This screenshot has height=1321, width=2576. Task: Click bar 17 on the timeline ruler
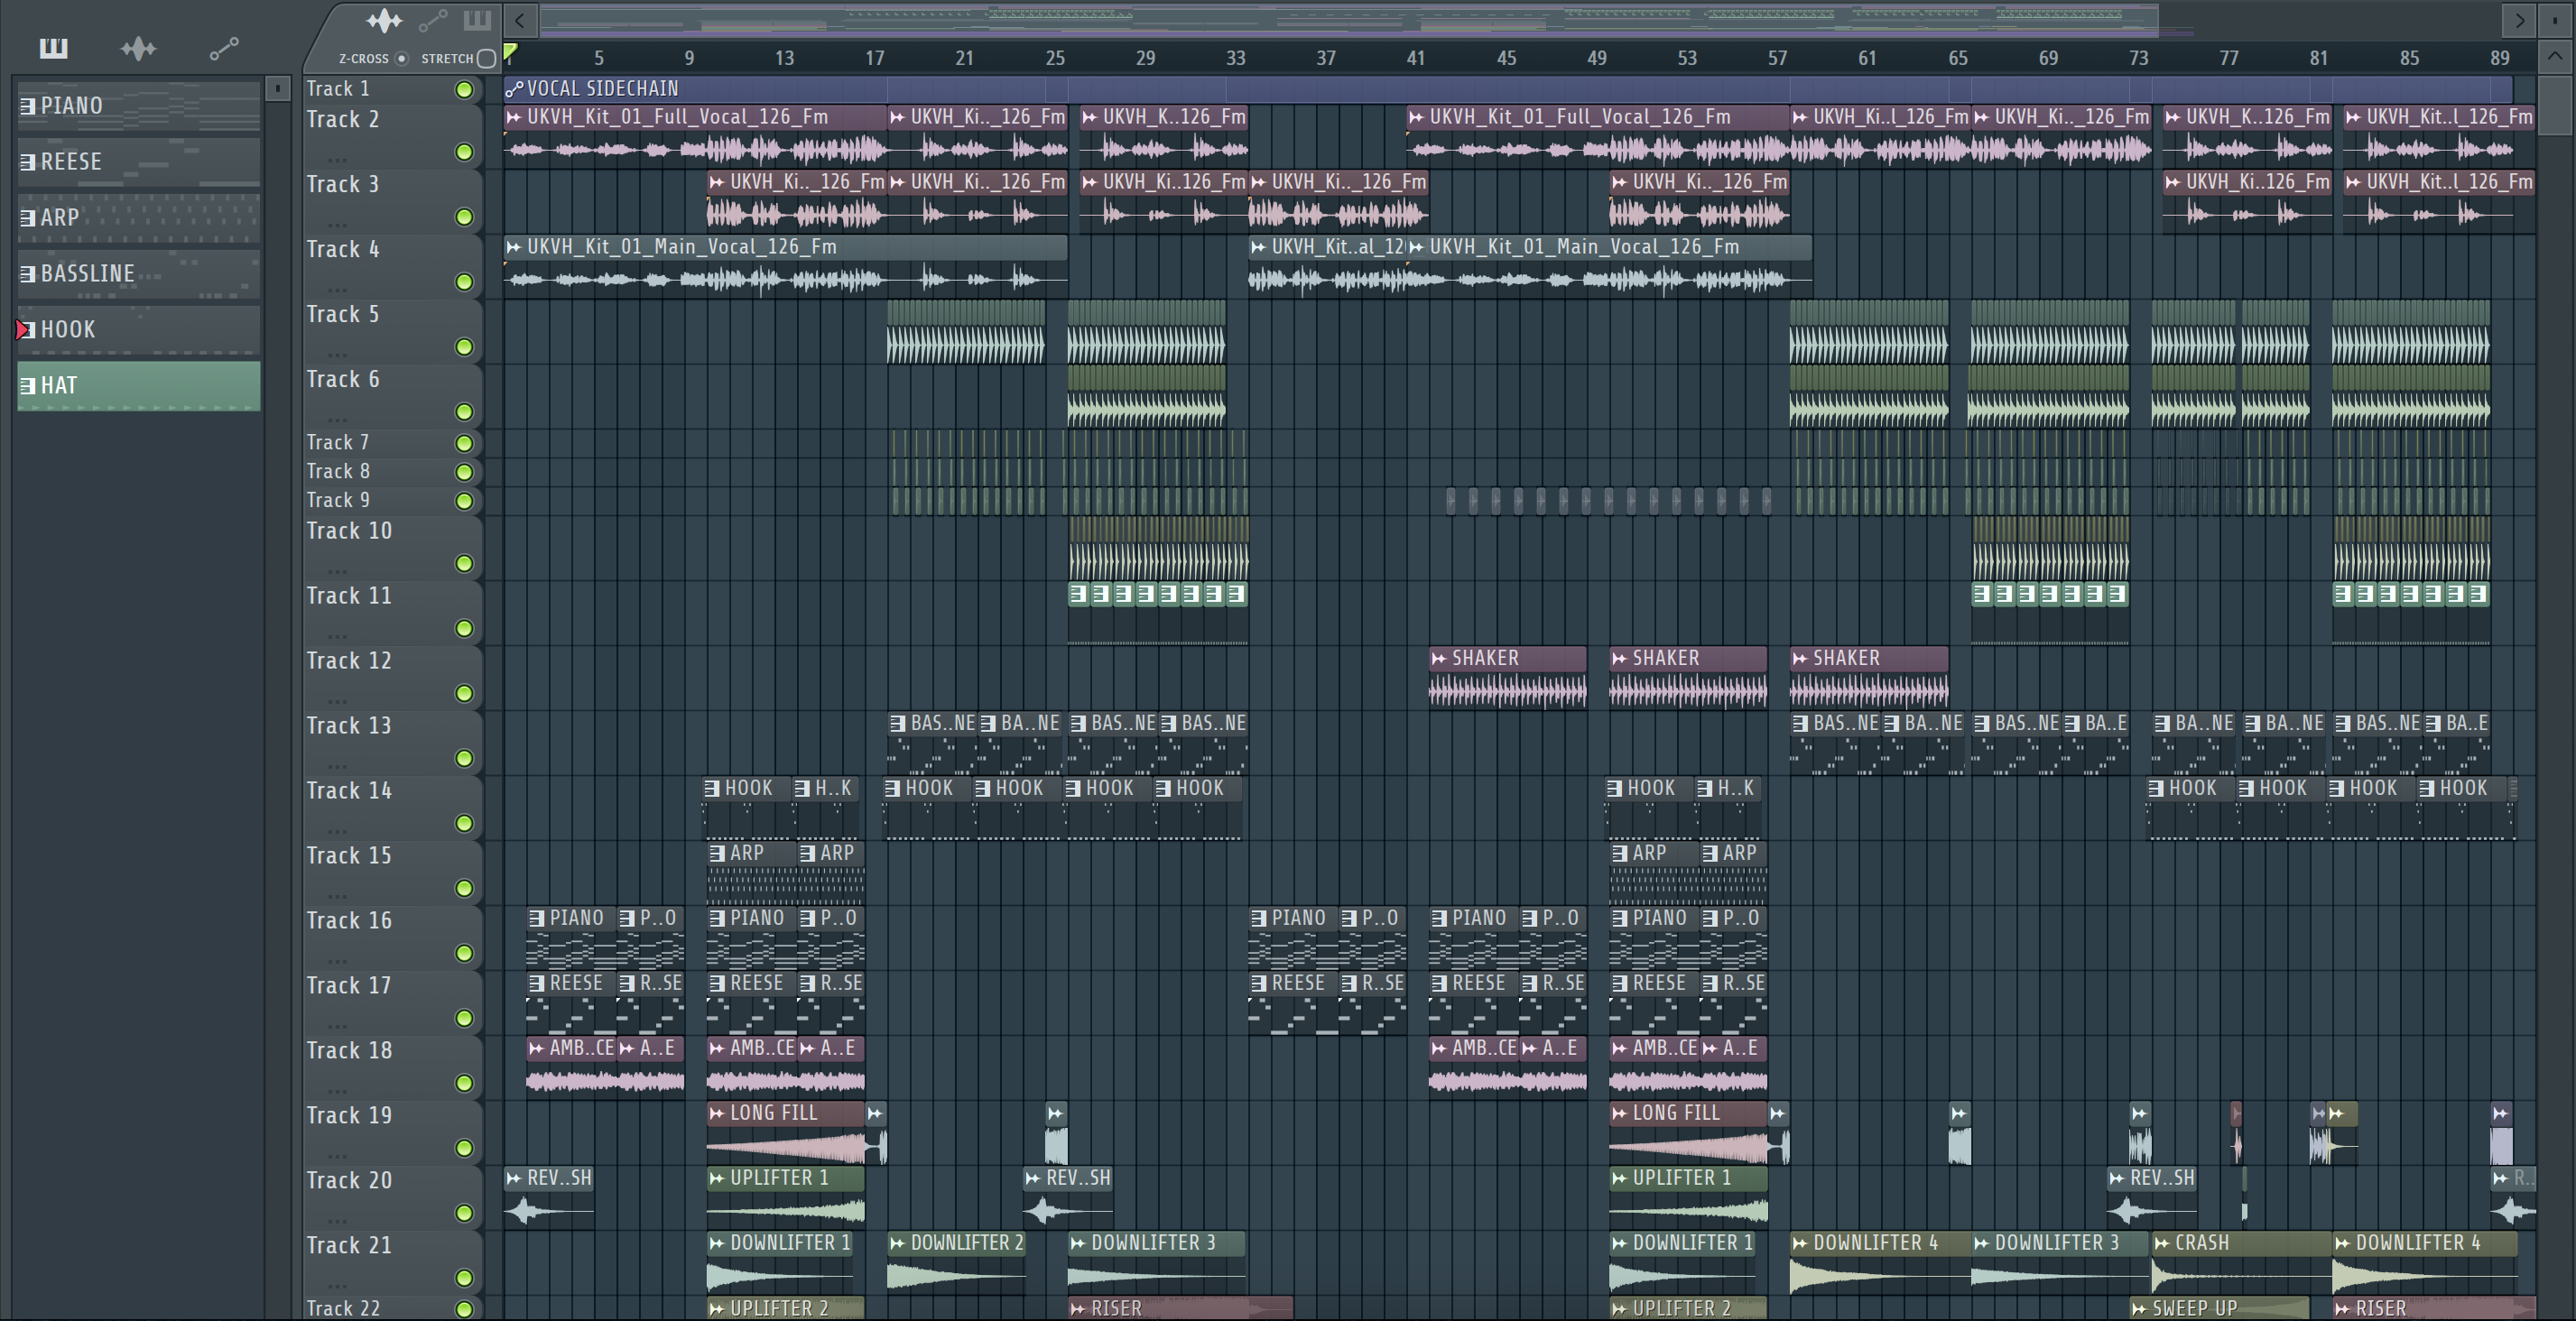tap(875, 58)
